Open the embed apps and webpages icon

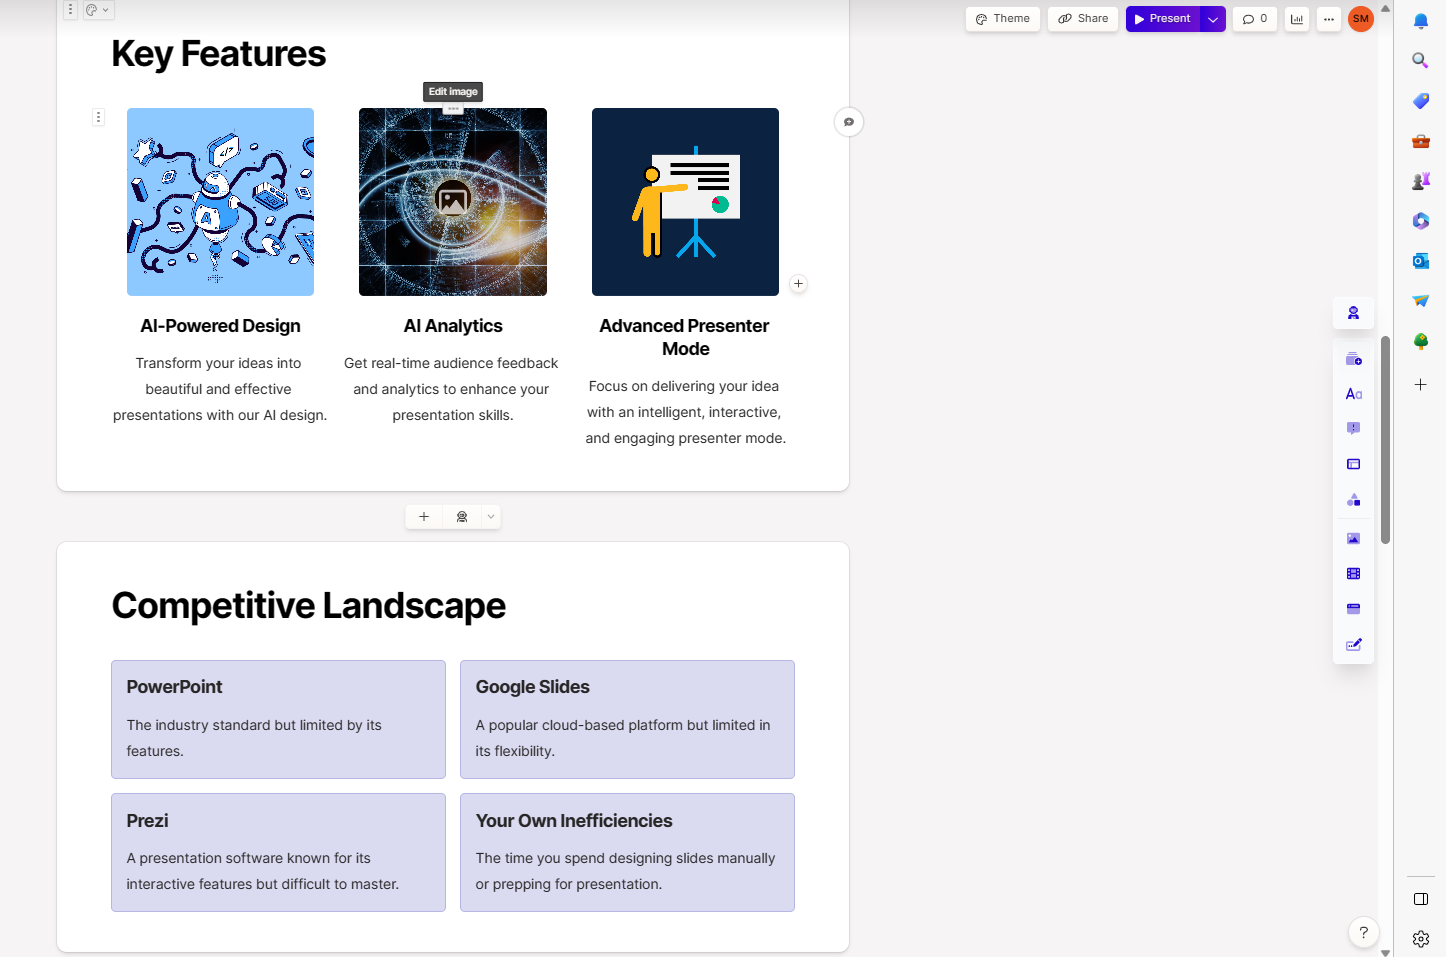click(x=1353, y=609)
